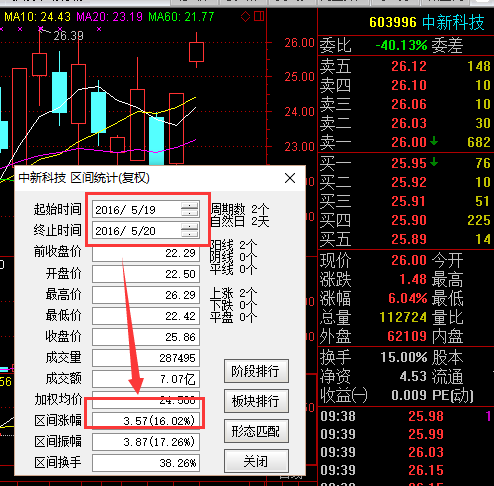Select the 区间涨幅 value field
Image resolution: width=494 pixels, height=486 pixels.
coord(146,421)
